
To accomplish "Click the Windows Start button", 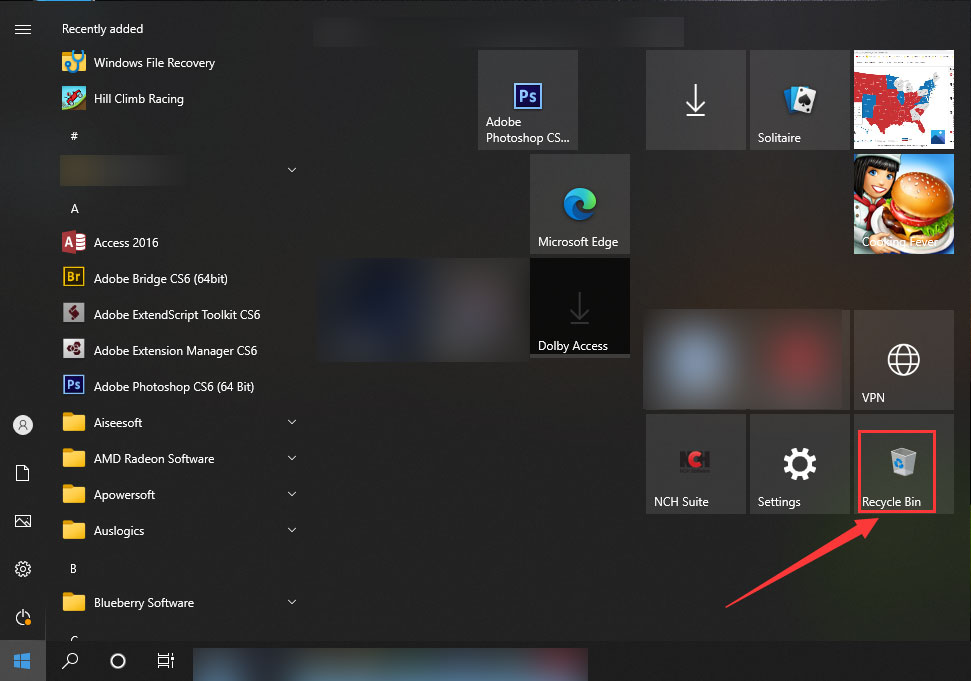I will (22, 661).
